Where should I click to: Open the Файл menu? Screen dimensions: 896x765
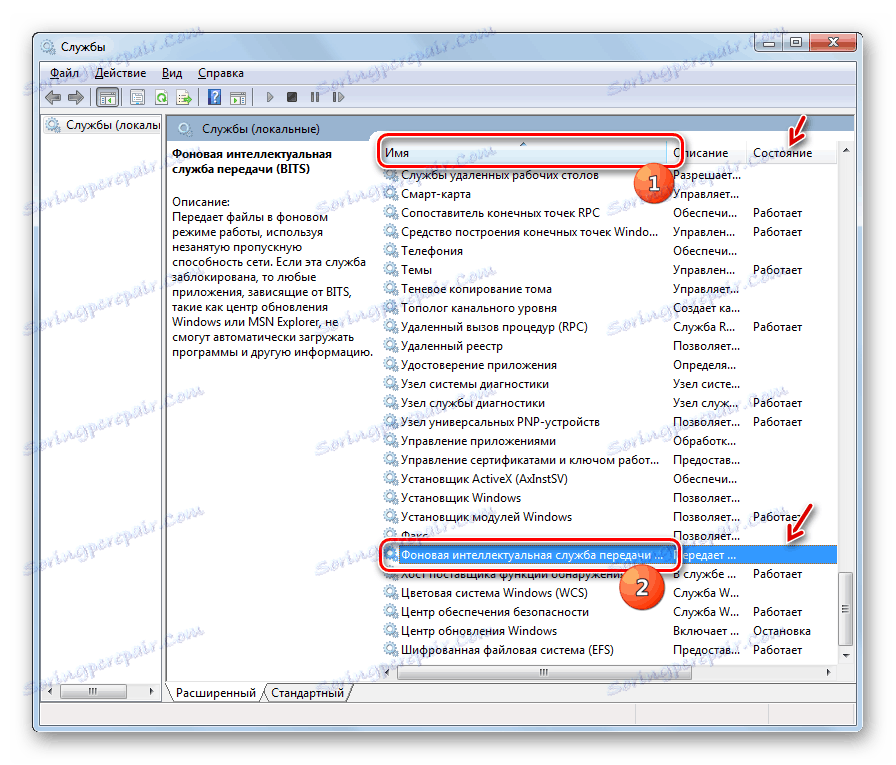65,73
